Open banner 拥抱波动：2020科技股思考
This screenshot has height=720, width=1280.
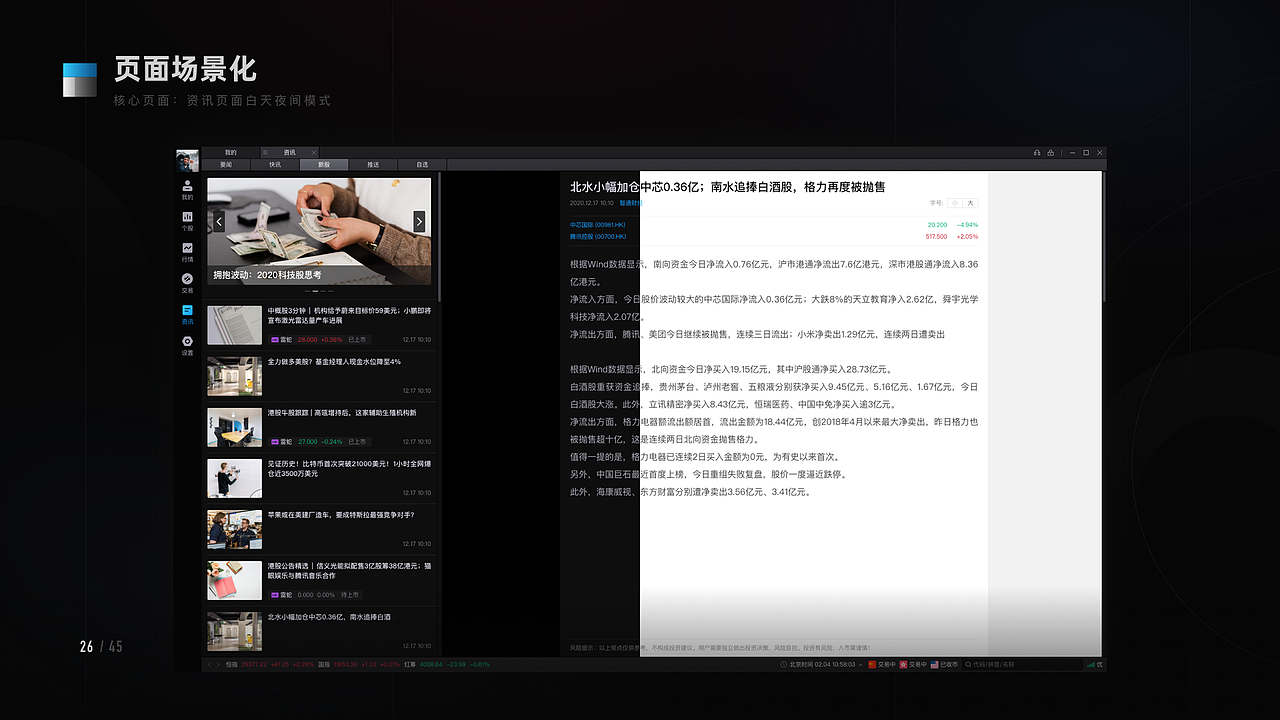coord(319,232)
